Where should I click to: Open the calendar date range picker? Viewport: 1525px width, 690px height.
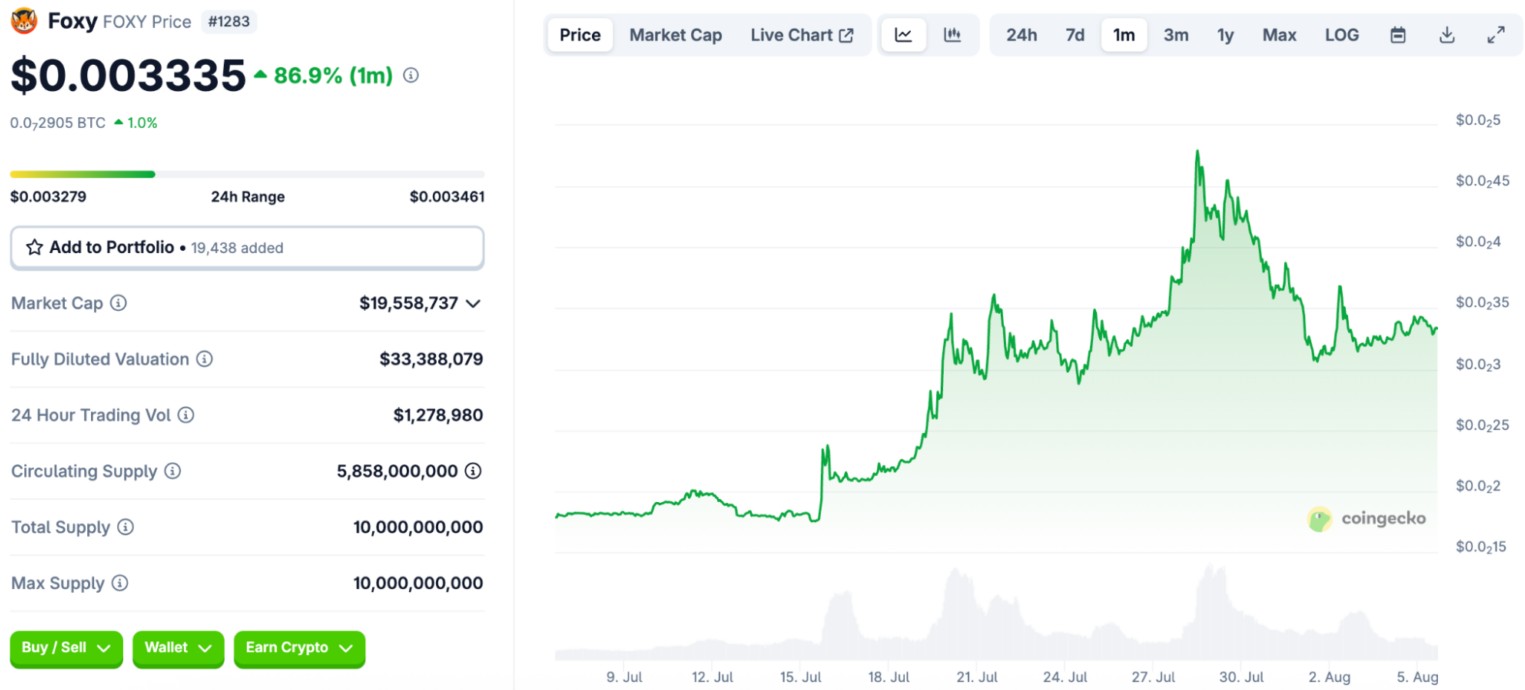[x=1398, y=35]
